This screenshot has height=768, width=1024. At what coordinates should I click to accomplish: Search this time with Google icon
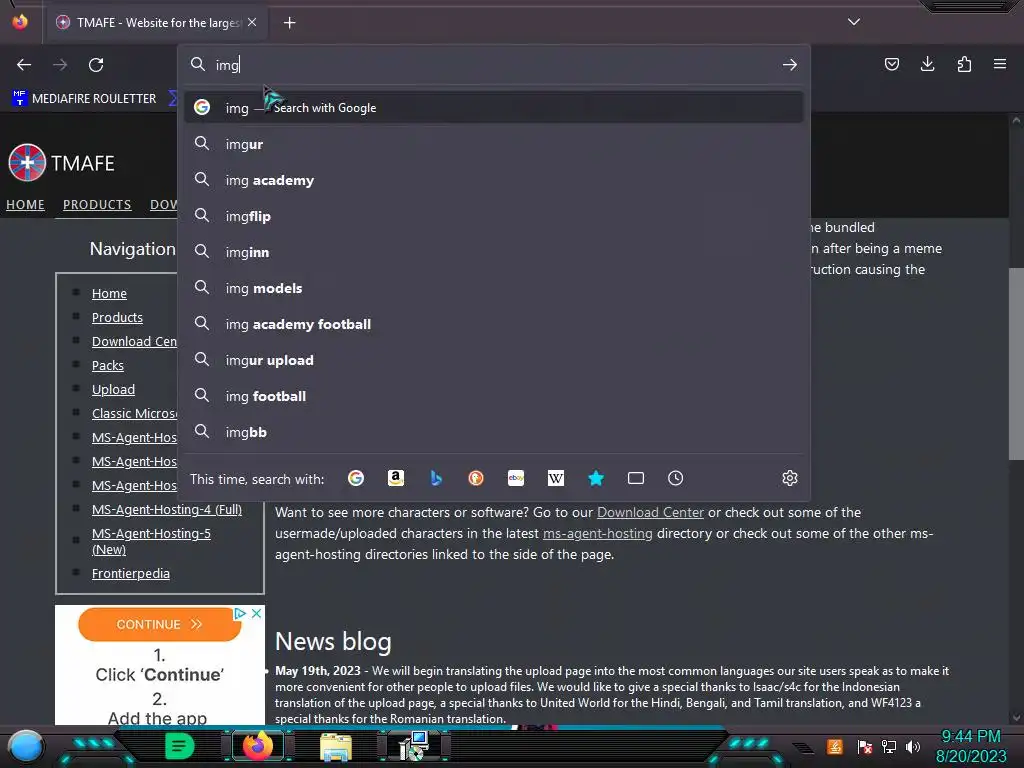[x=356, y=478]
